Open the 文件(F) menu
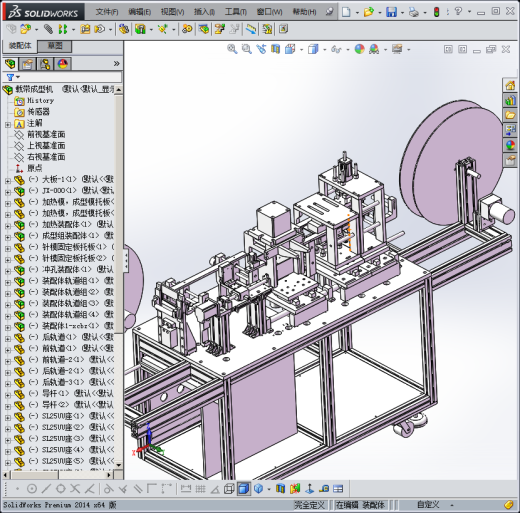 (107, 12)
